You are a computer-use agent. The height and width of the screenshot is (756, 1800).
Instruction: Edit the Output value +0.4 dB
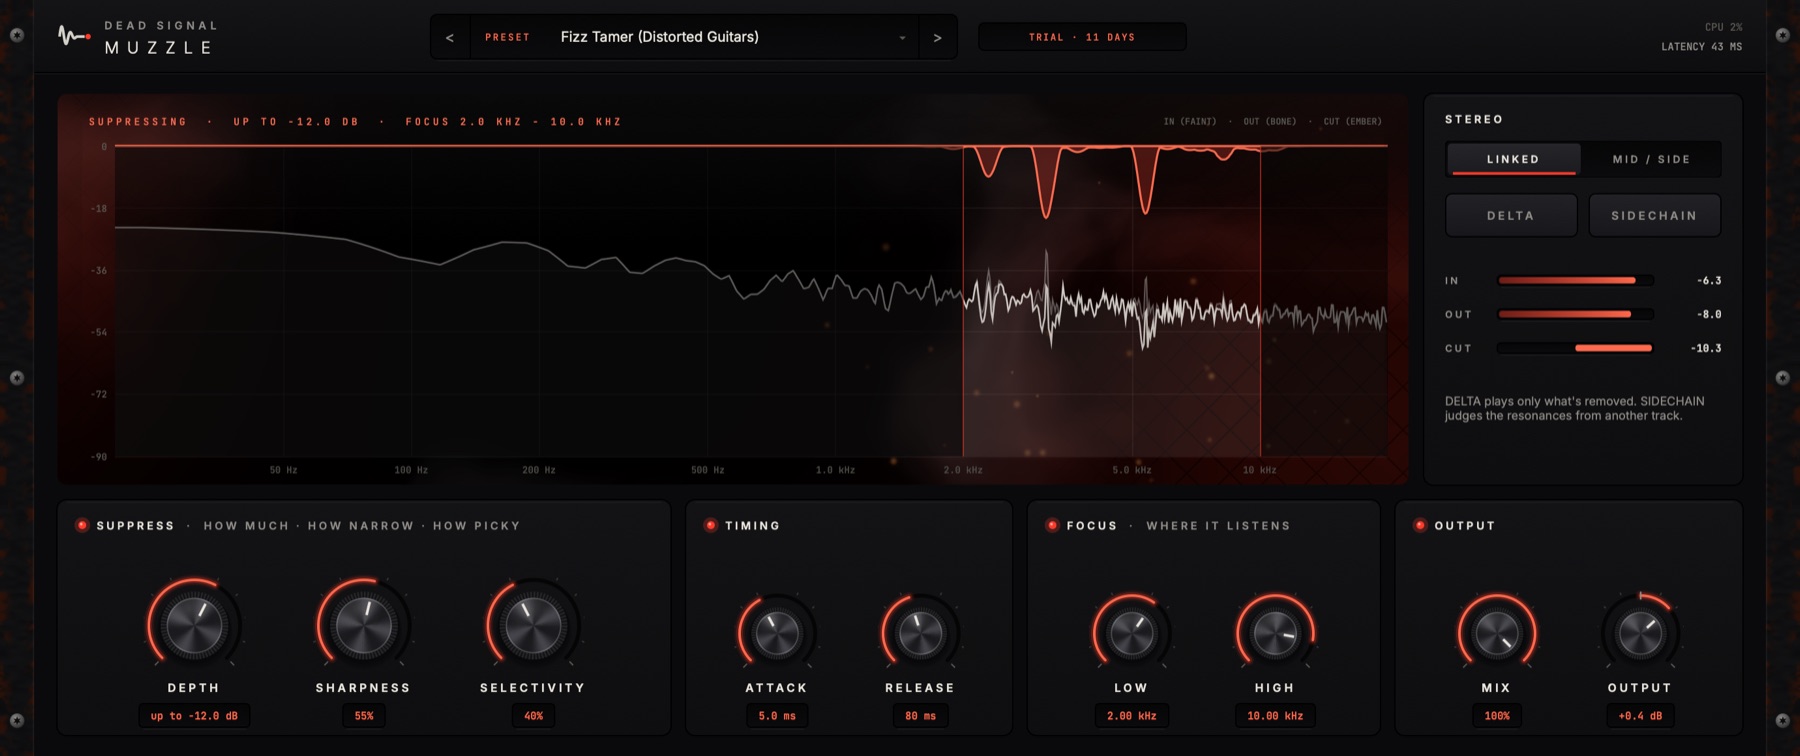point(1640,716)
